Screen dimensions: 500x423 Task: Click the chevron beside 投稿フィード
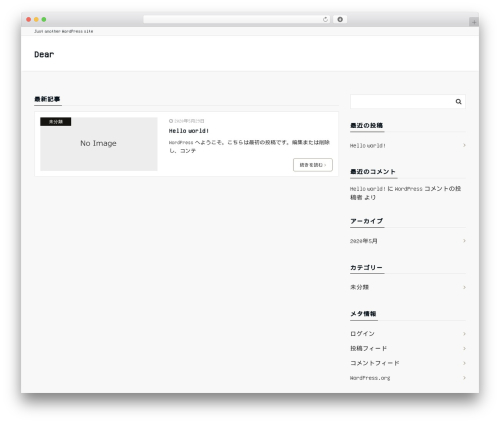[464, 348]
